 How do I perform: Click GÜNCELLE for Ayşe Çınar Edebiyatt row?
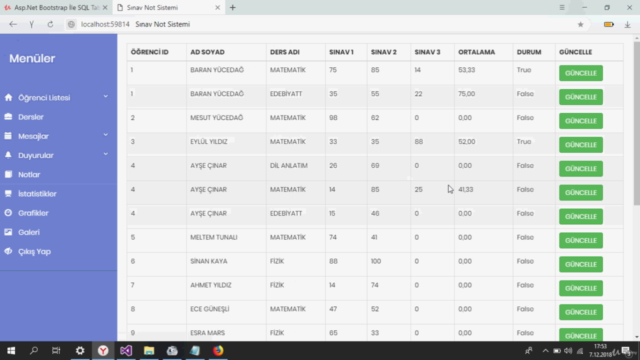pyautogui.click(x=581, y=216)
